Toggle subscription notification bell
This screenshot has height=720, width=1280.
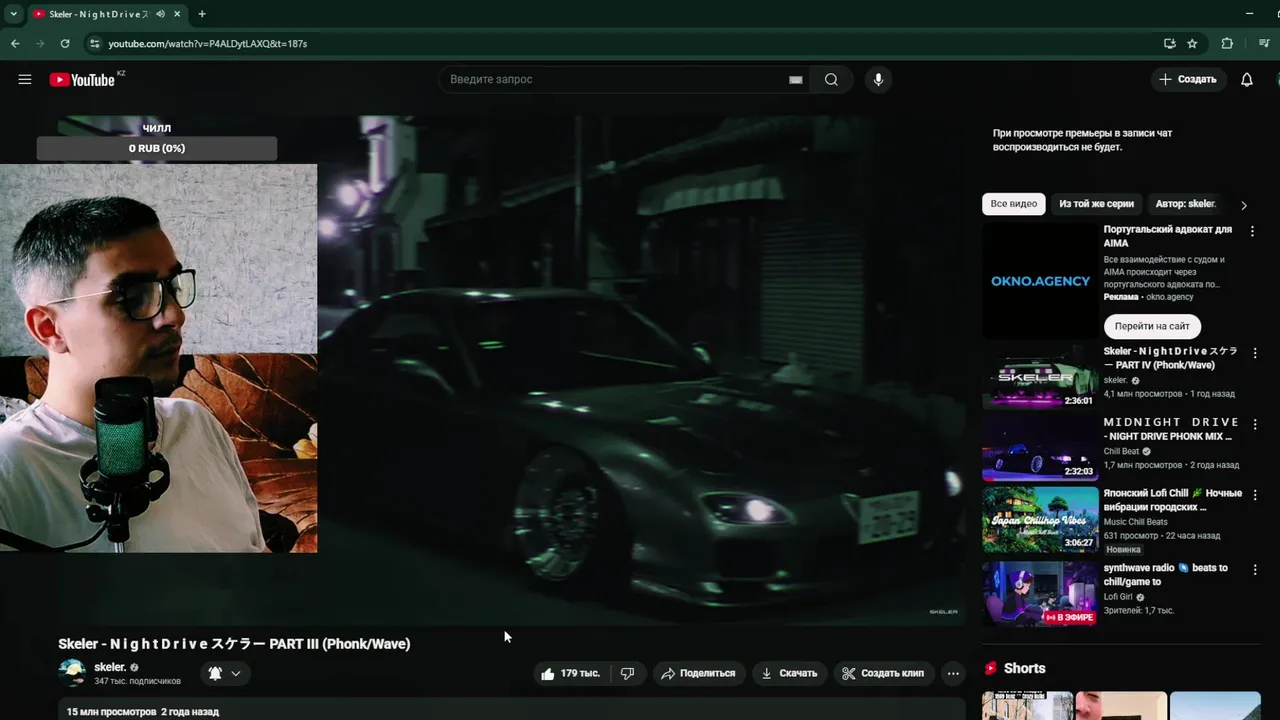point(215,673)
